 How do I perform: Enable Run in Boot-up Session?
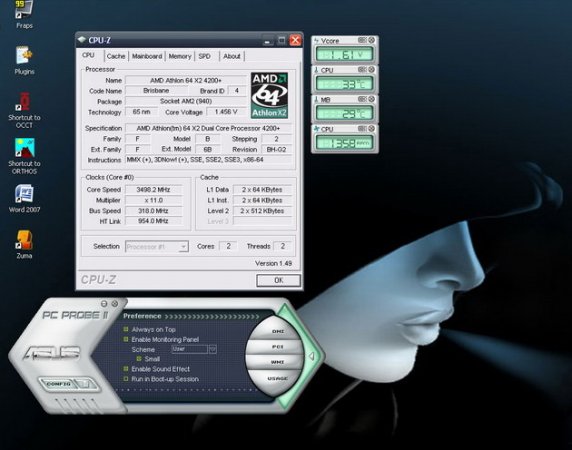[126, 379]
